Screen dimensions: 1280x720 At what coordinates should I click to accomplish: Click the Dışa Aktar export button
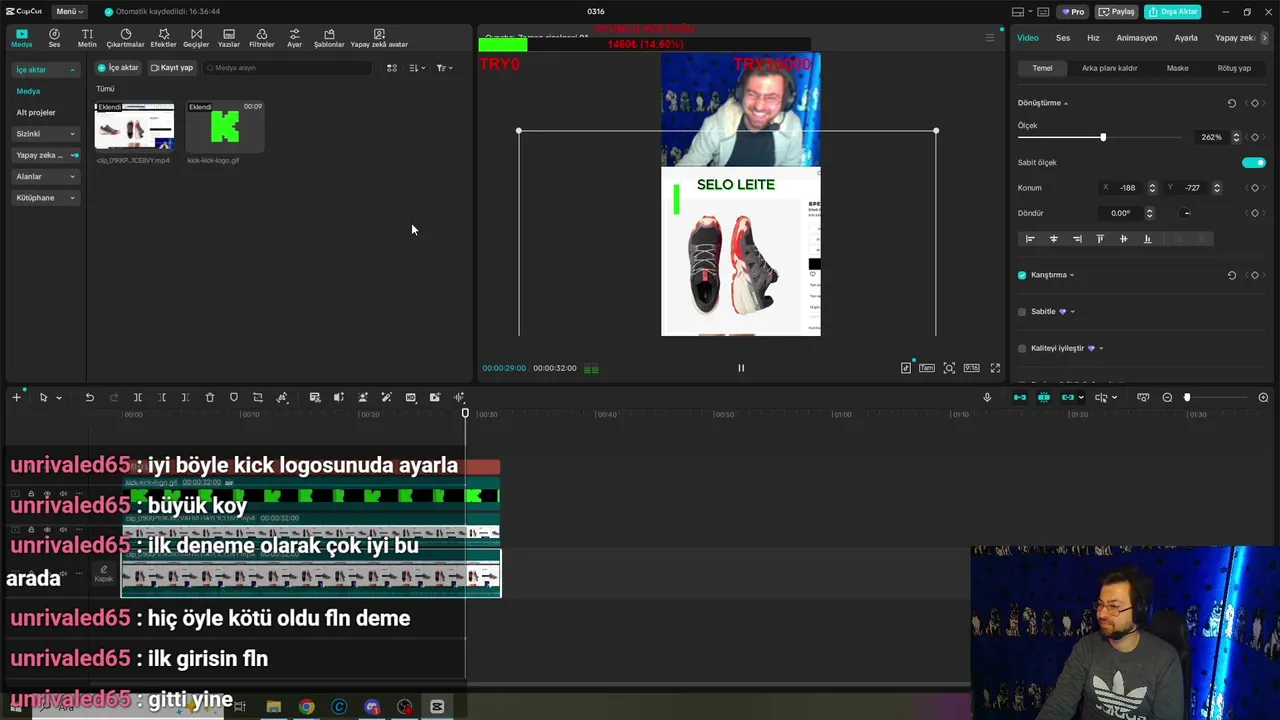coord(1173,12)
